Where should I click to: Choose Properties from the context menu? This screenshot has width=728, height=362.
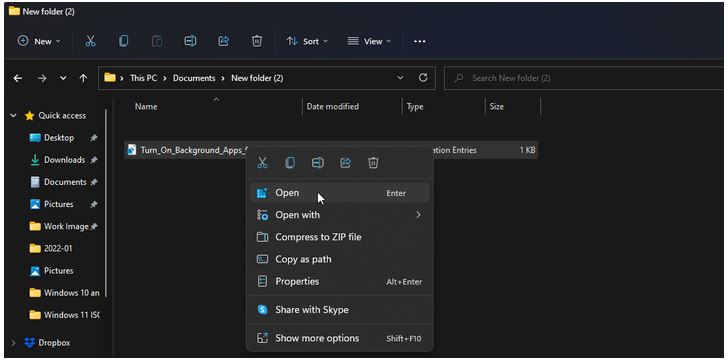click(339, 282)
